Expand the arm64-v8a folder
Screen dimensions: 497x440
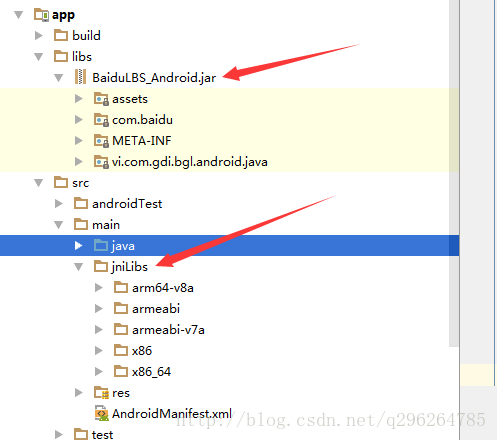99,287
